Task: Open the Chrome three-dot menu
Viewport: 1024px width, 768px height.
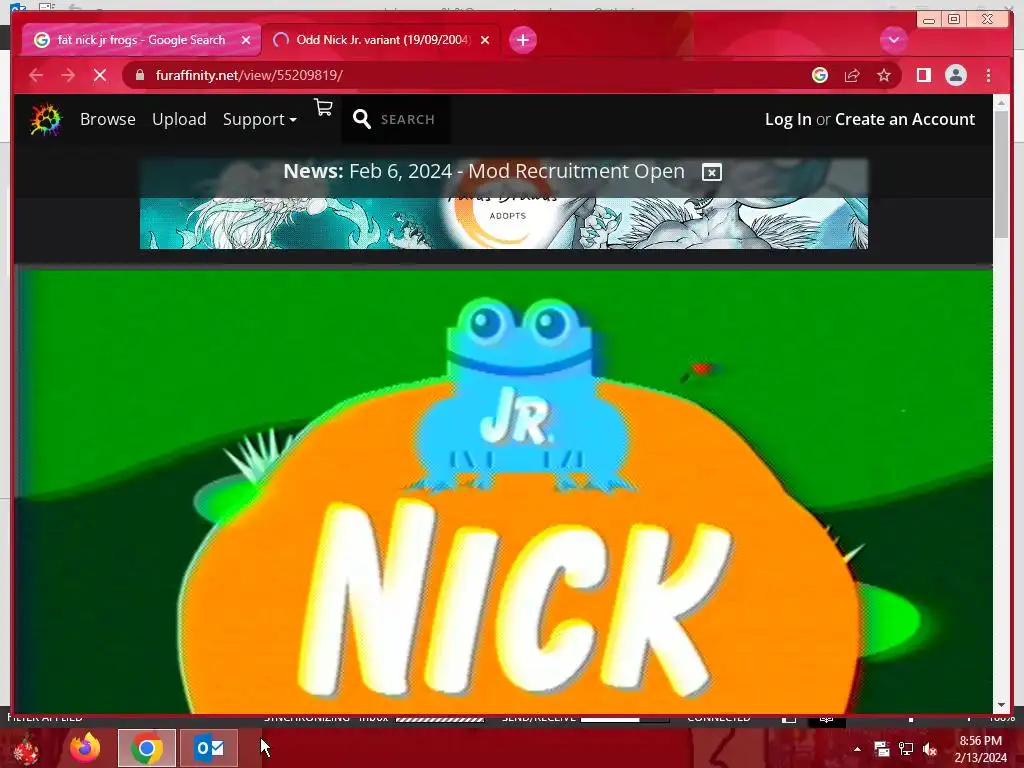Action: pyautogui.click(x=988, y=75)
